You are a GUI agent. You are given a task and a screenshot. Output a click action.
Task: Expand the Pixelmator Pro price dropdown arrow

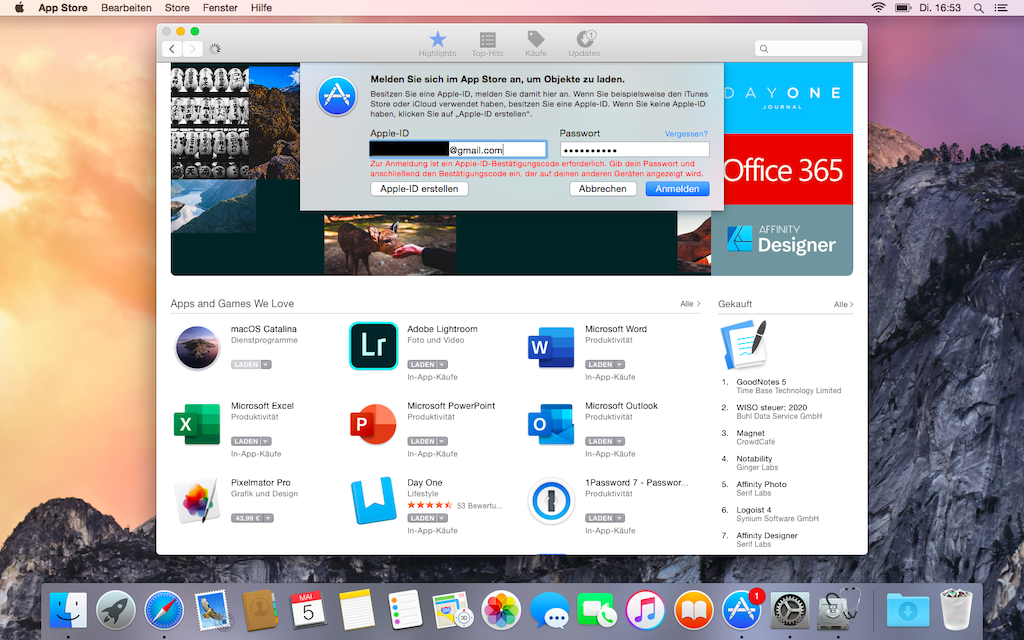(x=268, y=518)
